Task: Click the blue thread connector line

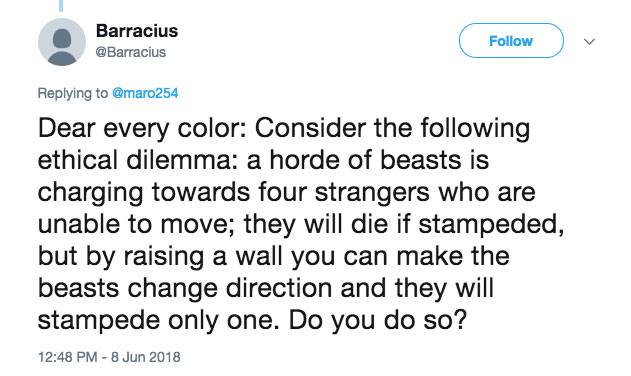Action: (61, 6)
